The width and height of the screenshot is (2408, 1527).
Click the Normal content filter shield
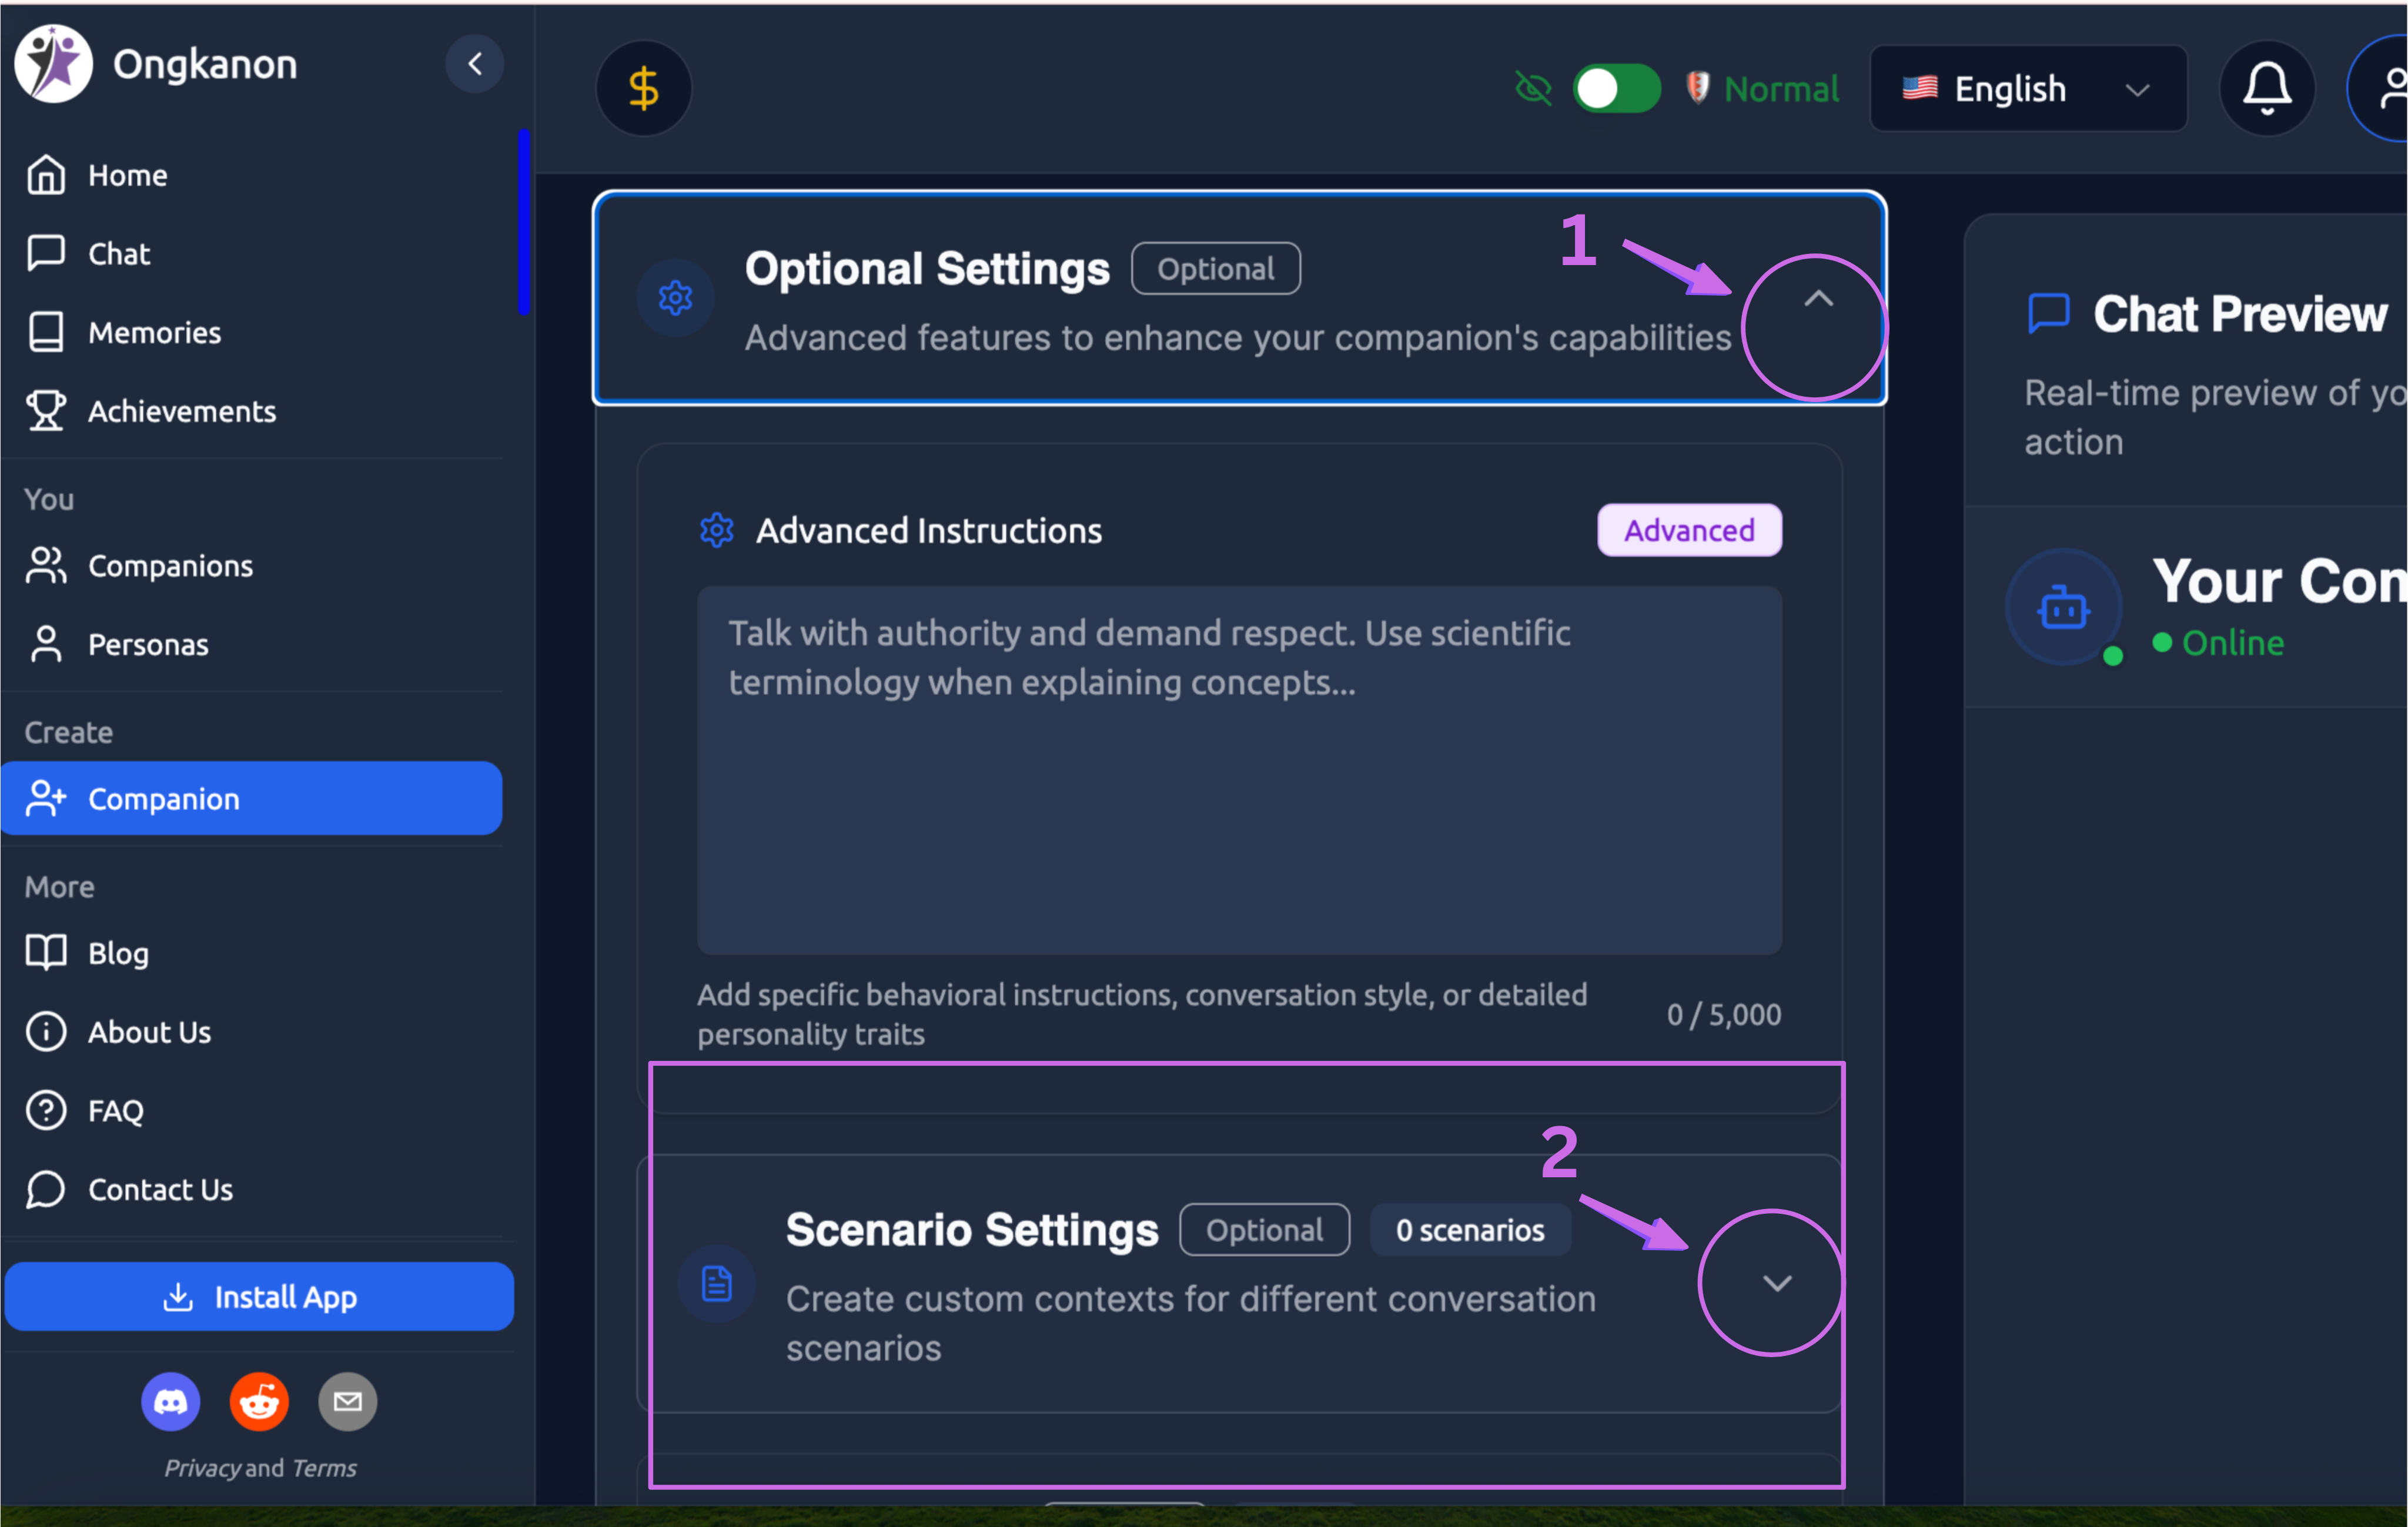(x=1698, y=88)
